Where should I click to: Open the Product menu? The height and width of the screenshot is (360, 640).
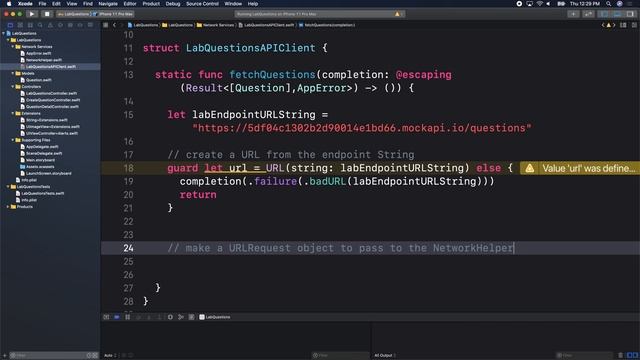pyautogui.click(x=151, y=4)
